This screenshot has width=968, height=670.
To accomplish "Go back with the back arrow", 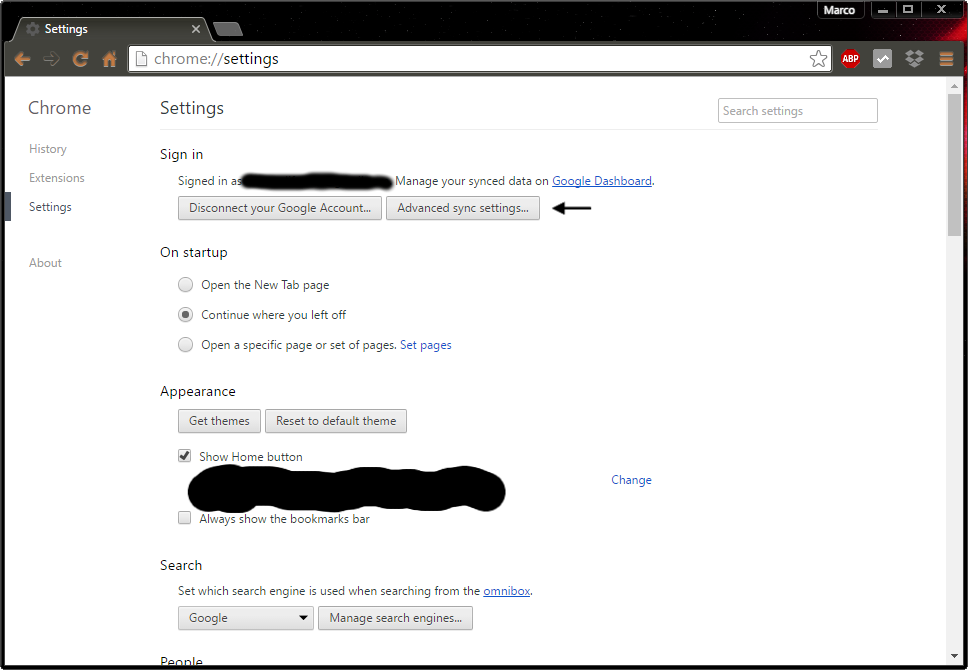I will pos(22,59).
